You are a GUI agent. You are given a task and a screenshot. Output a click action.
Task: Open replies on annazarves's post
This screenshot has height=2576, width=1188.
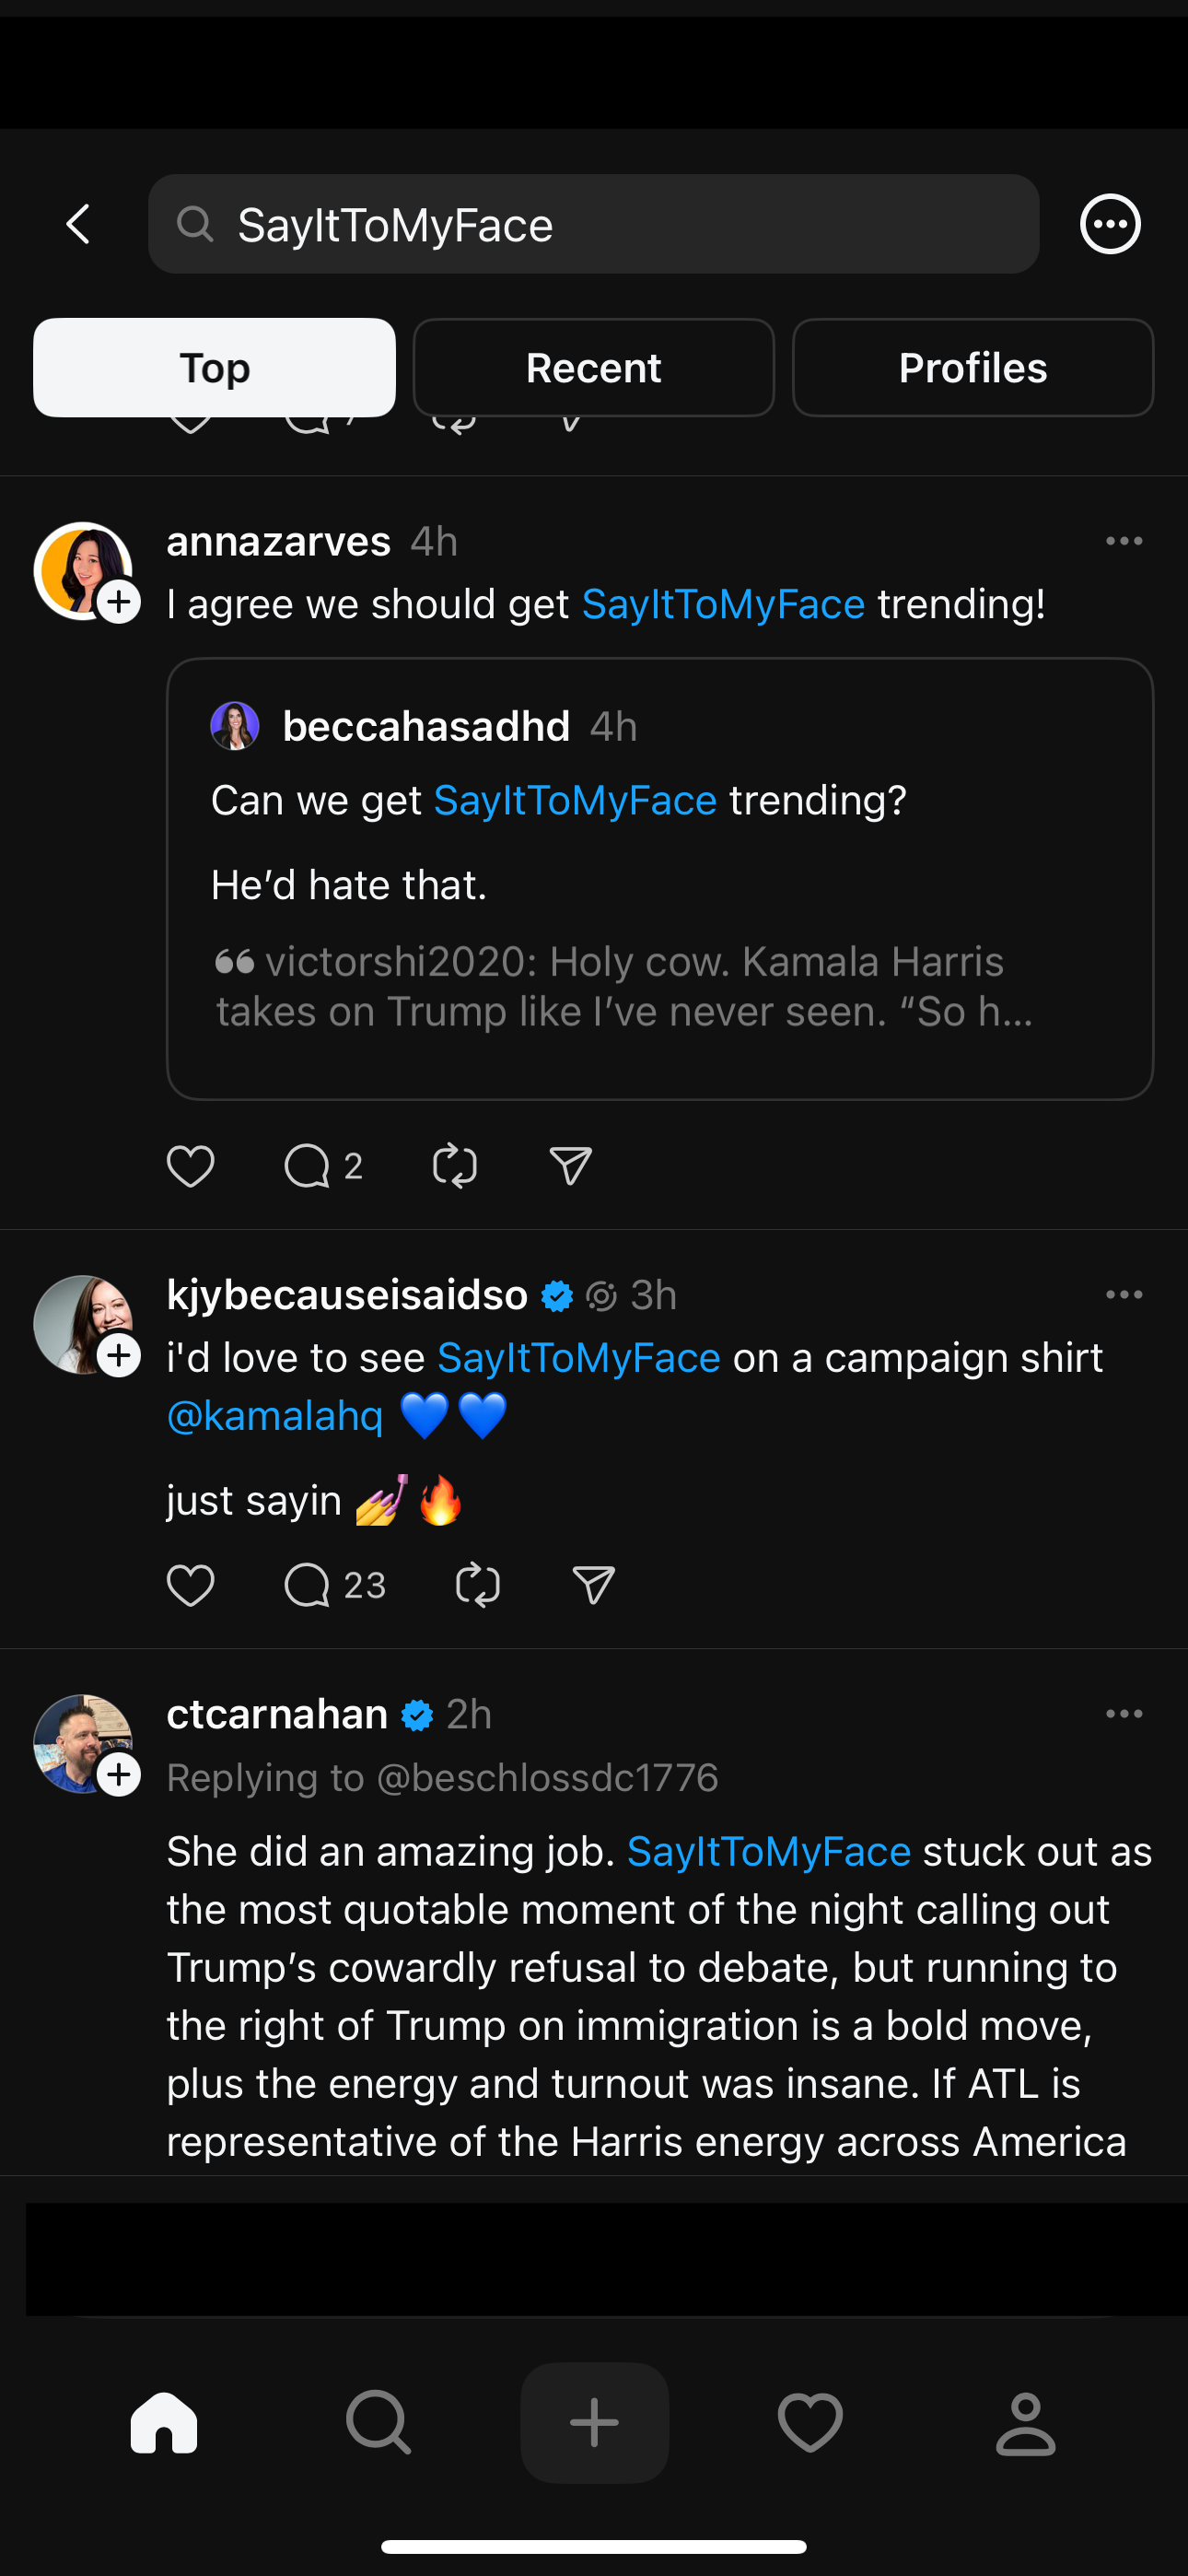pyautogui.click(x=308, y=1166)
